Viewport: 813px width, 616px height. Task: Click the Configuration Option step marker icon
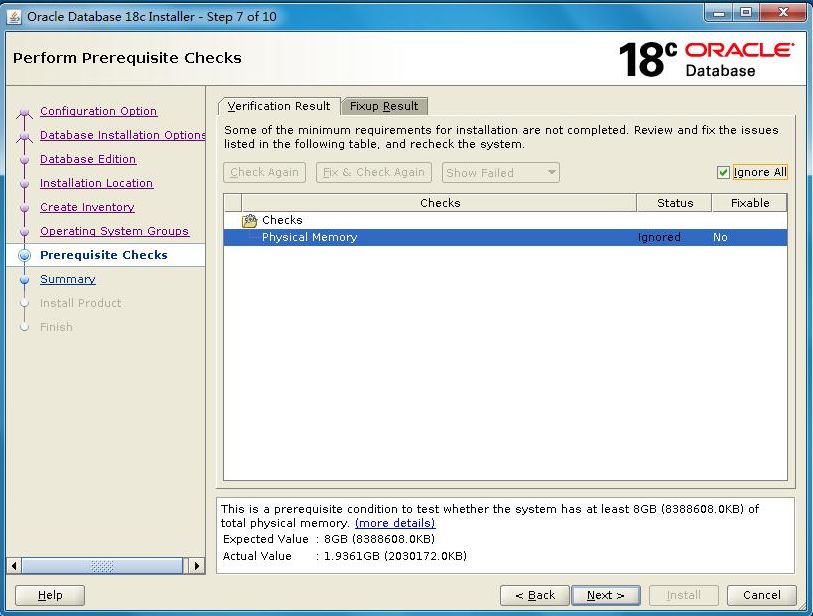(x=24, y=112)
